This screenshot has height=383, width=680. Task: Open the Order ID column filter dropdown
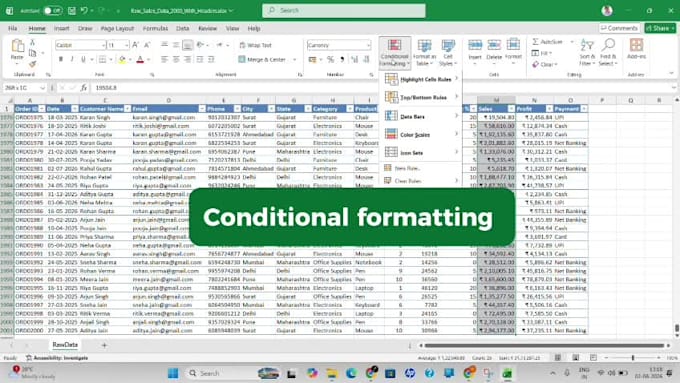click(x=42, y=109)
